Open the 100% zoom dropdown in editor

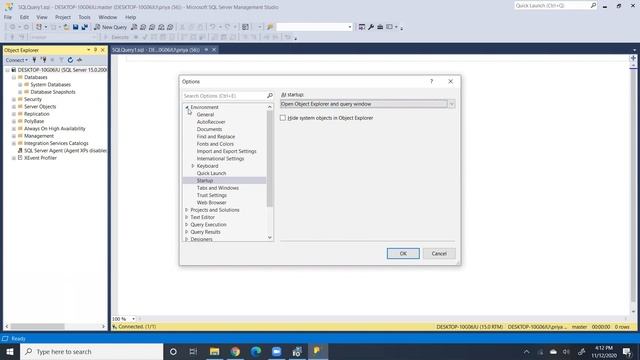(133, 319)
